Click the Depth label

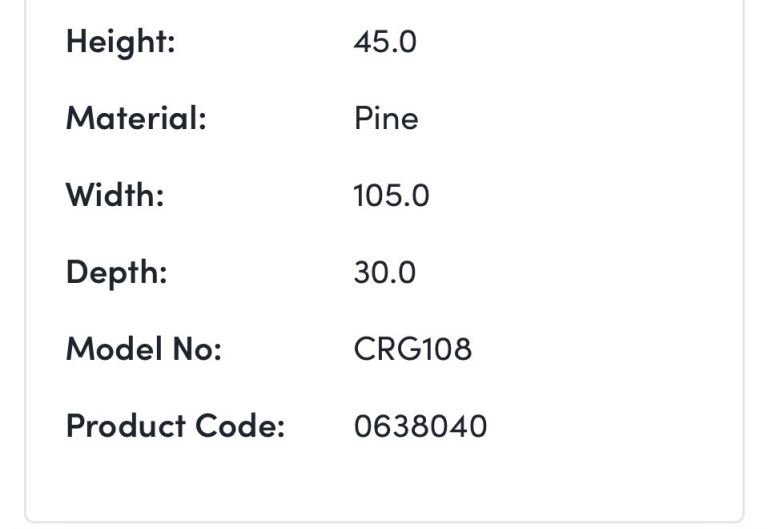(116, 272)
